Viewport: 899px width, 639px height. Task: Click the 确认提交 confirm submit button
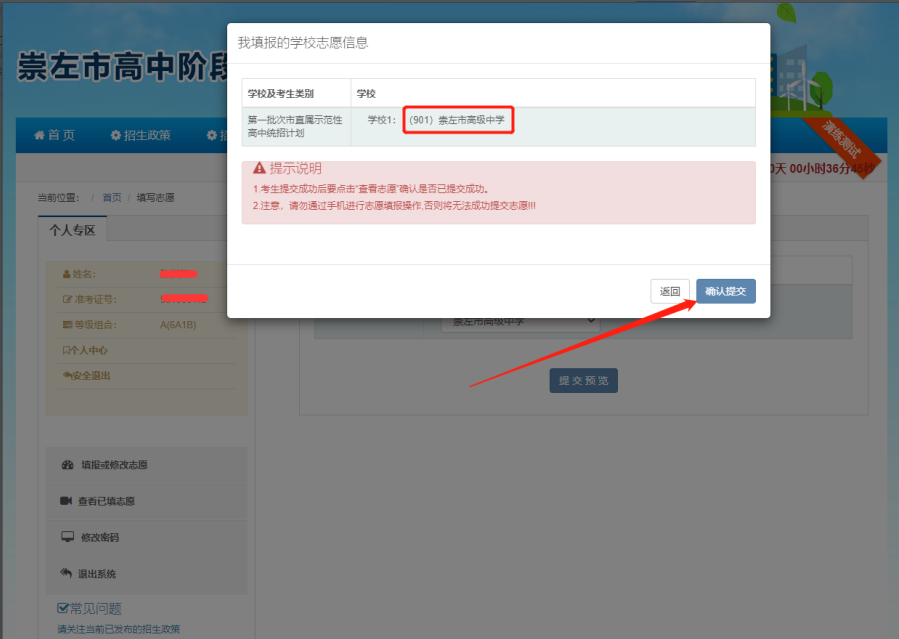point(725,291)
